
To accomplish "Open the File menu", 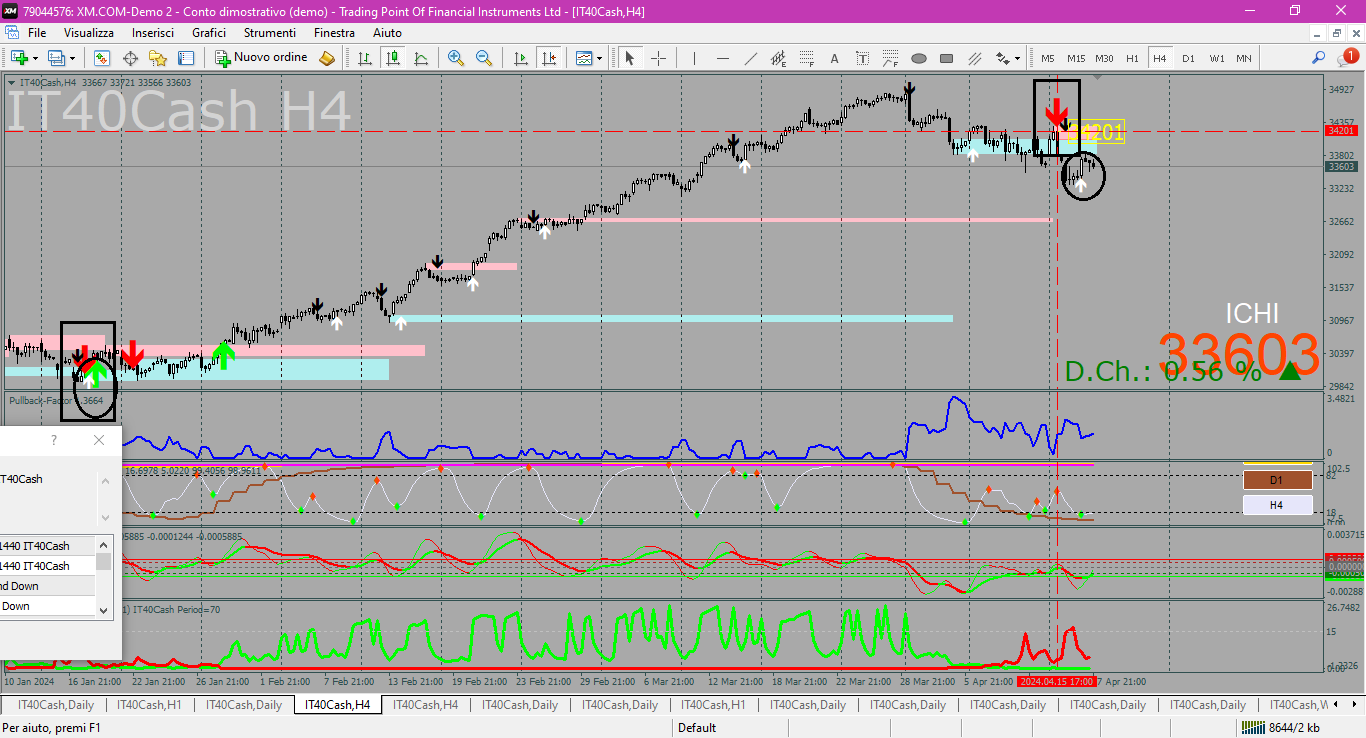I will tap(37, 33).
